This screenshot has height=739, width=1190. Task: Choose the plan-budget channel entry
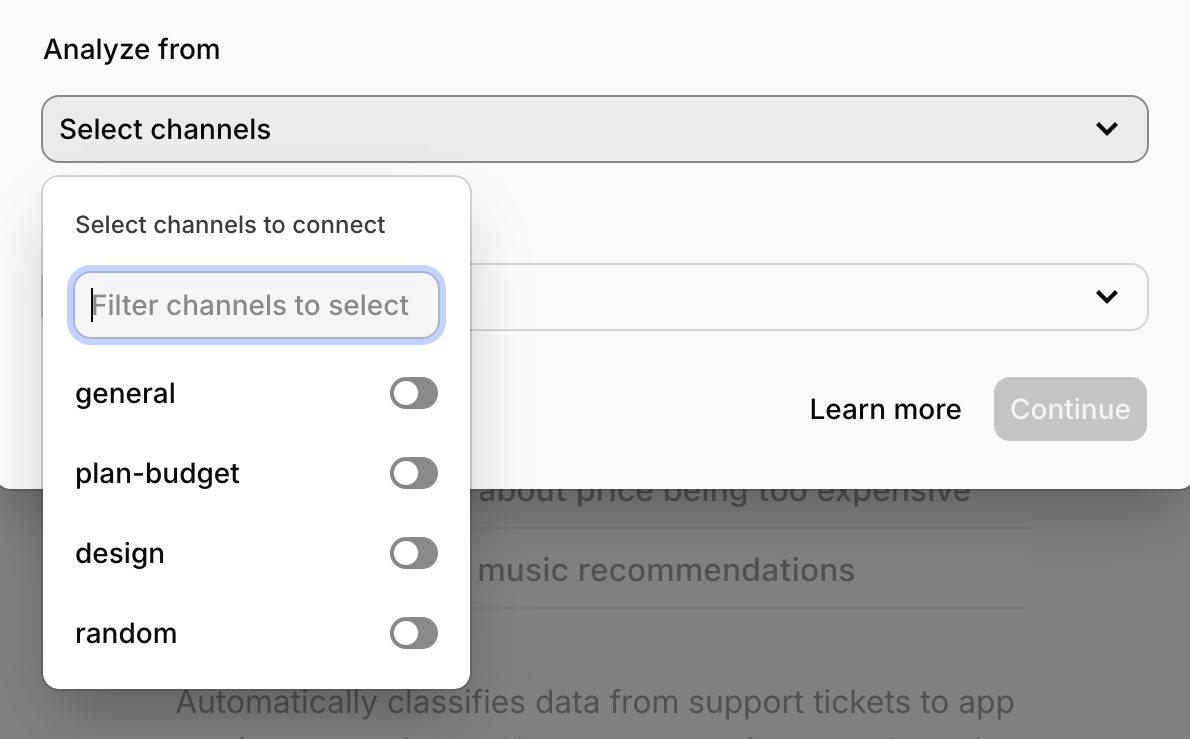click(x=157, y=473)
